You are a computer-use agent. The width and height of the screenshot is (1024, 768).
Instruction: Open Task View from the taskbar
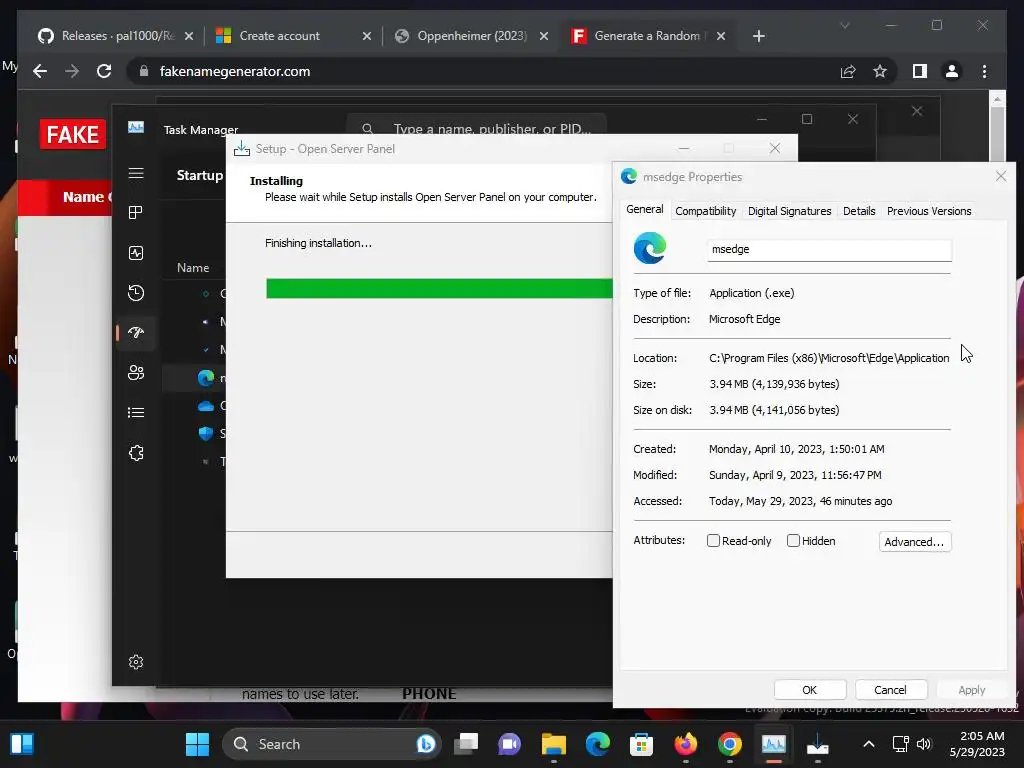(x=466, y=744)
